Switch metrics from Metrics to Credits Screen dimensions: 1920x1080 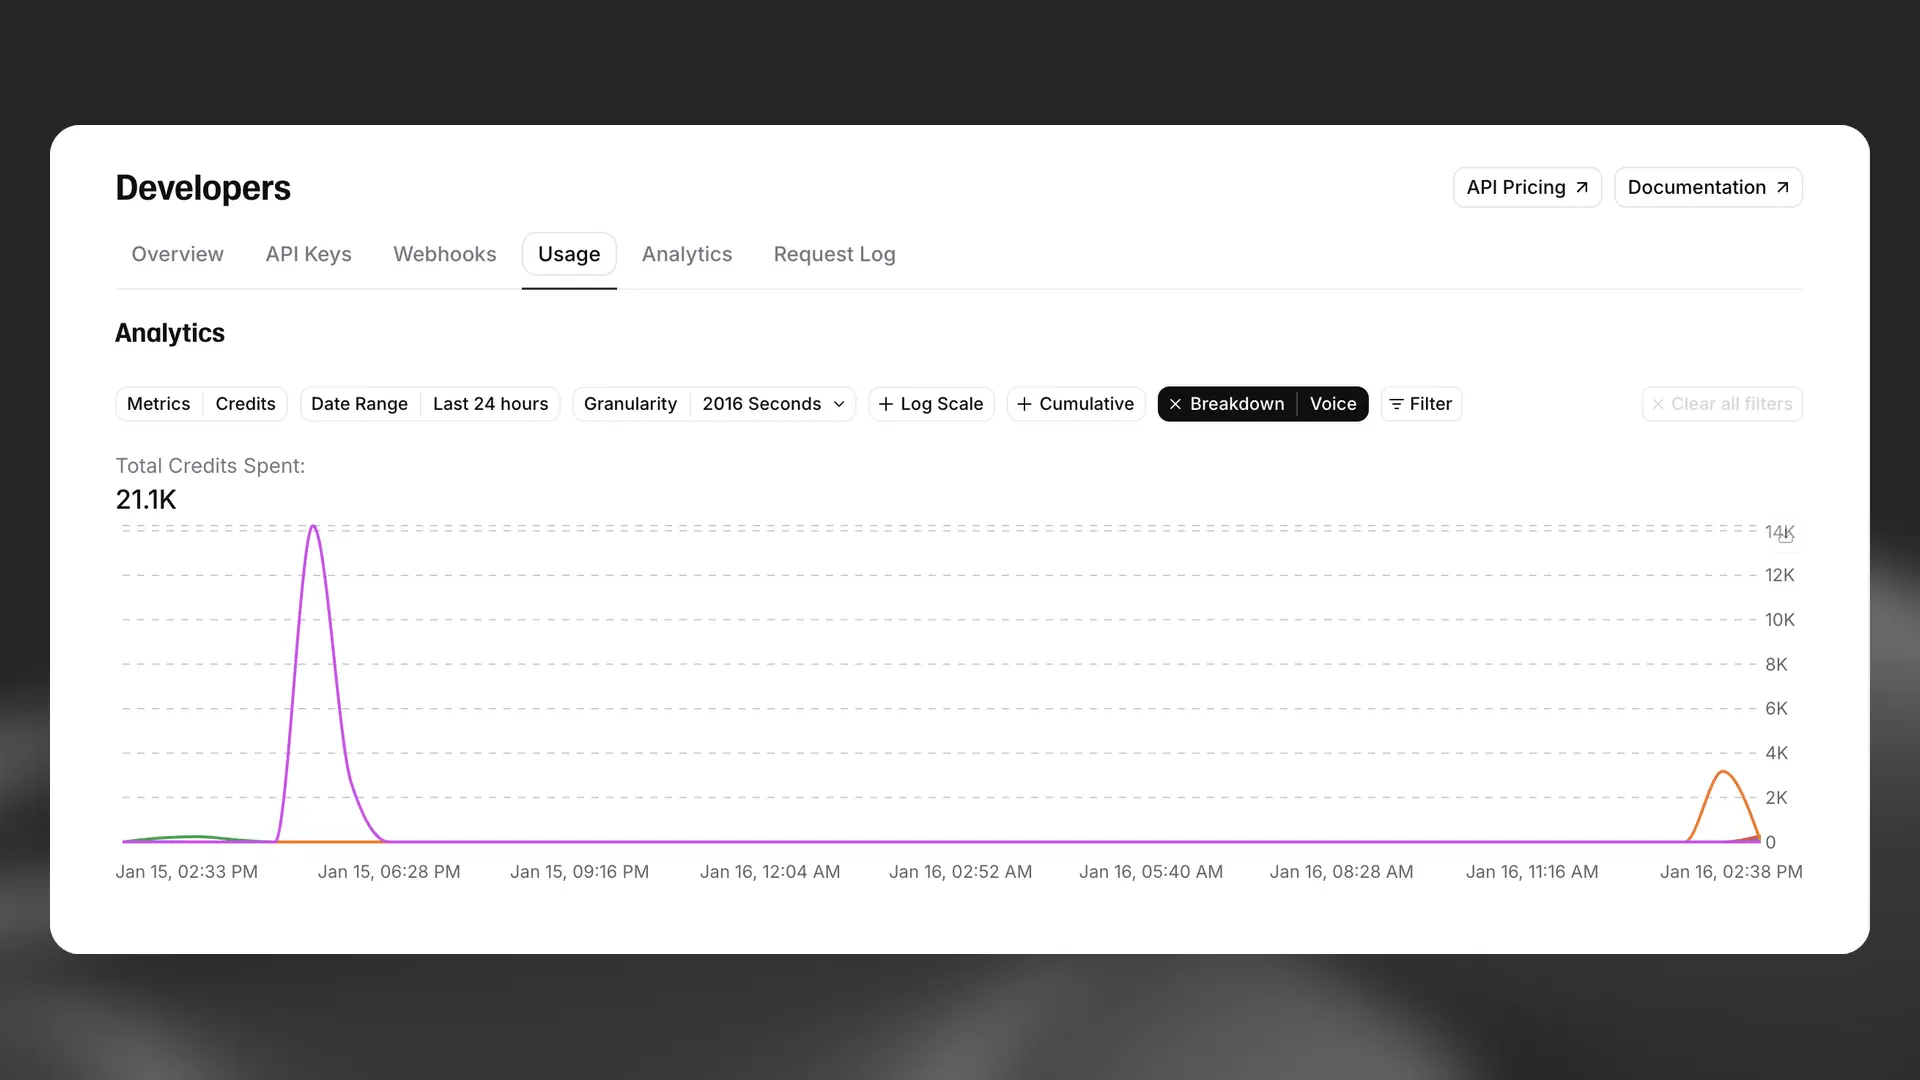[245, 404]
